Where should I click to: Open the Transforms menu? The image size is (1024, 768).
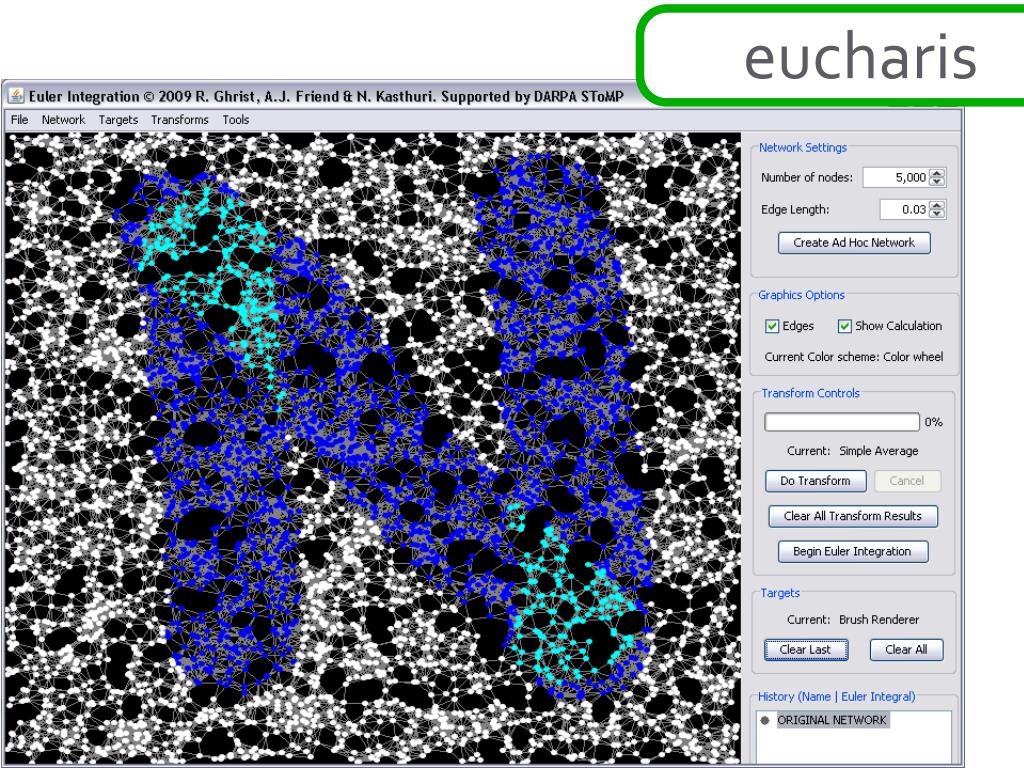click(x=180, y=120)
